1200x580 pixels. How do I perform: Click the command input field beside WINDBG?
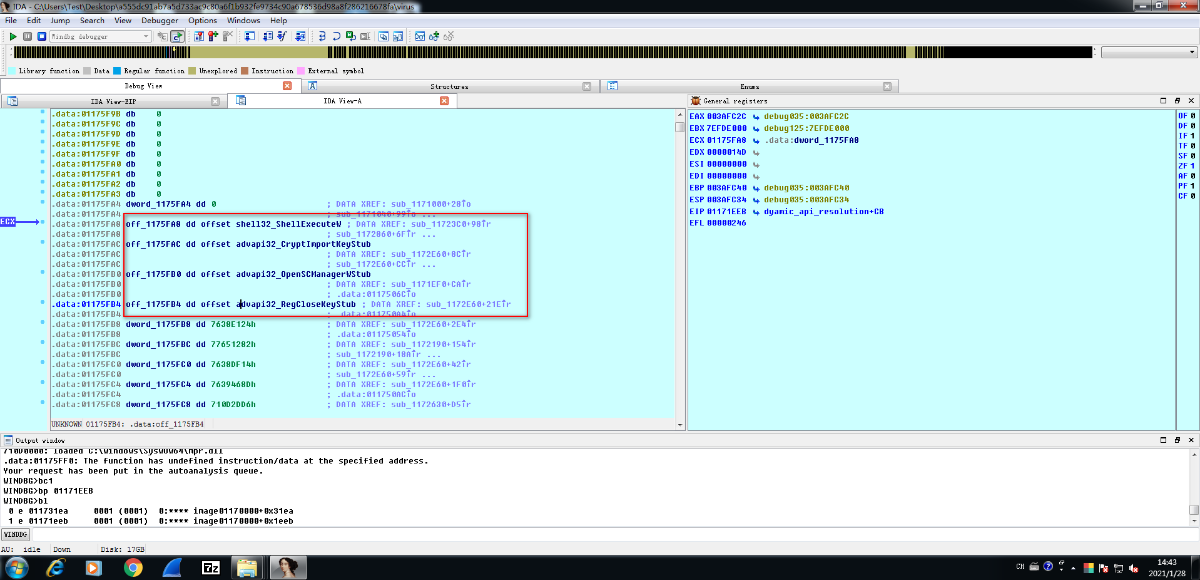(615, 536)
